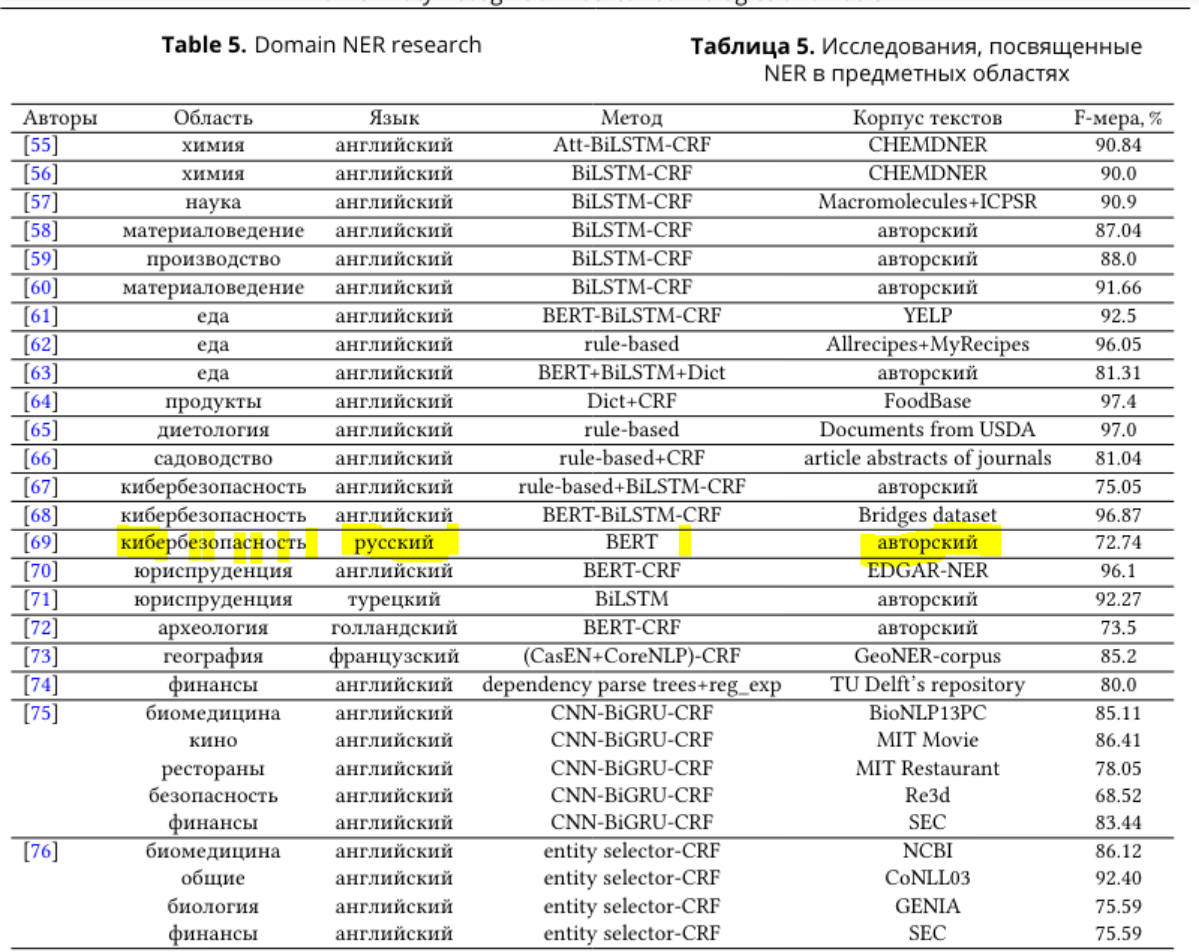Select the 'MIT Movie' corpus cell
The height and width of the screenshot is (952, 1199).
[x=928, y=740]
